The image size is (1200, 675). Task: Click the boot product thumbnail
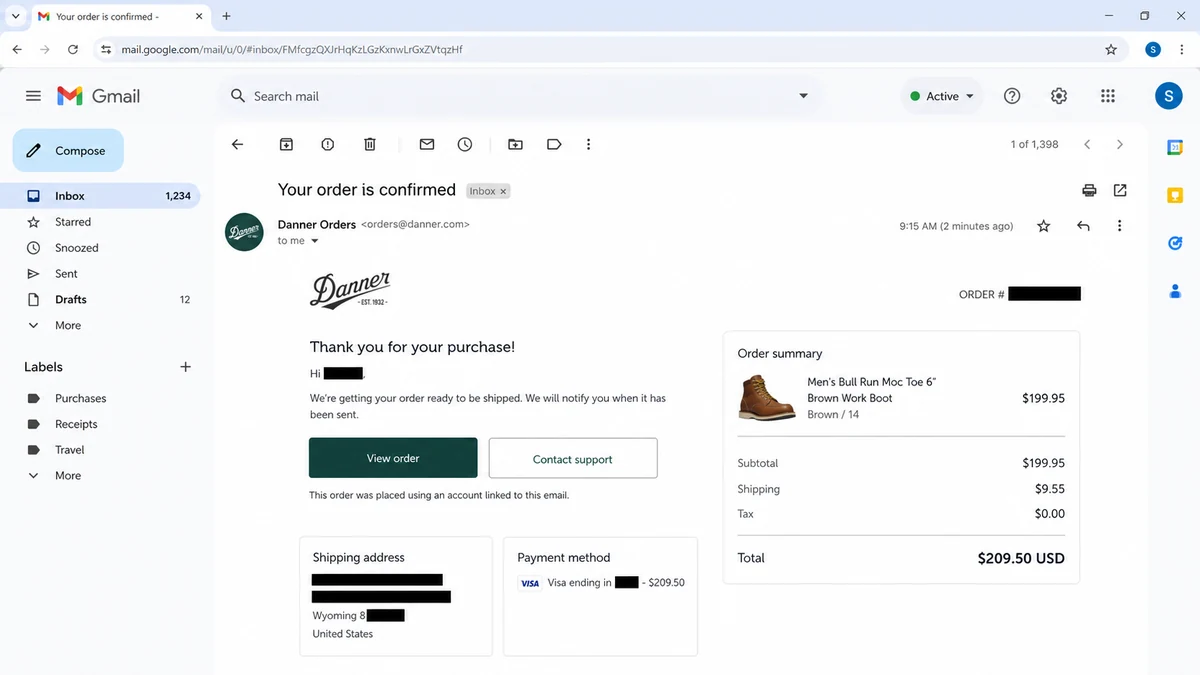(767, 397)
